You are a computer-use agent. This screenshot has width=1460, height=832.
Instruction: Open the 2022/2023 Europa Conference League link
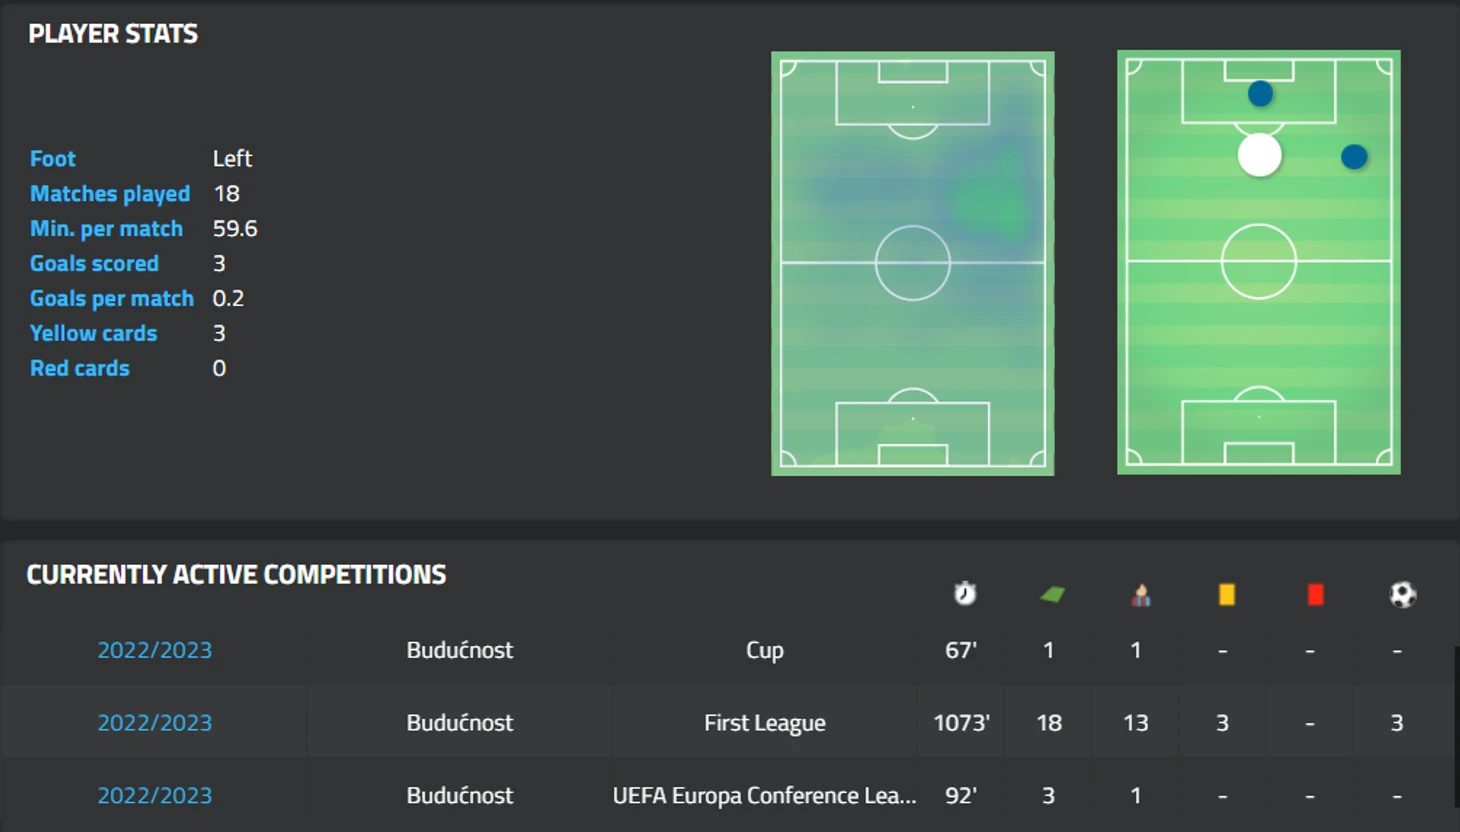click(154, 796)
